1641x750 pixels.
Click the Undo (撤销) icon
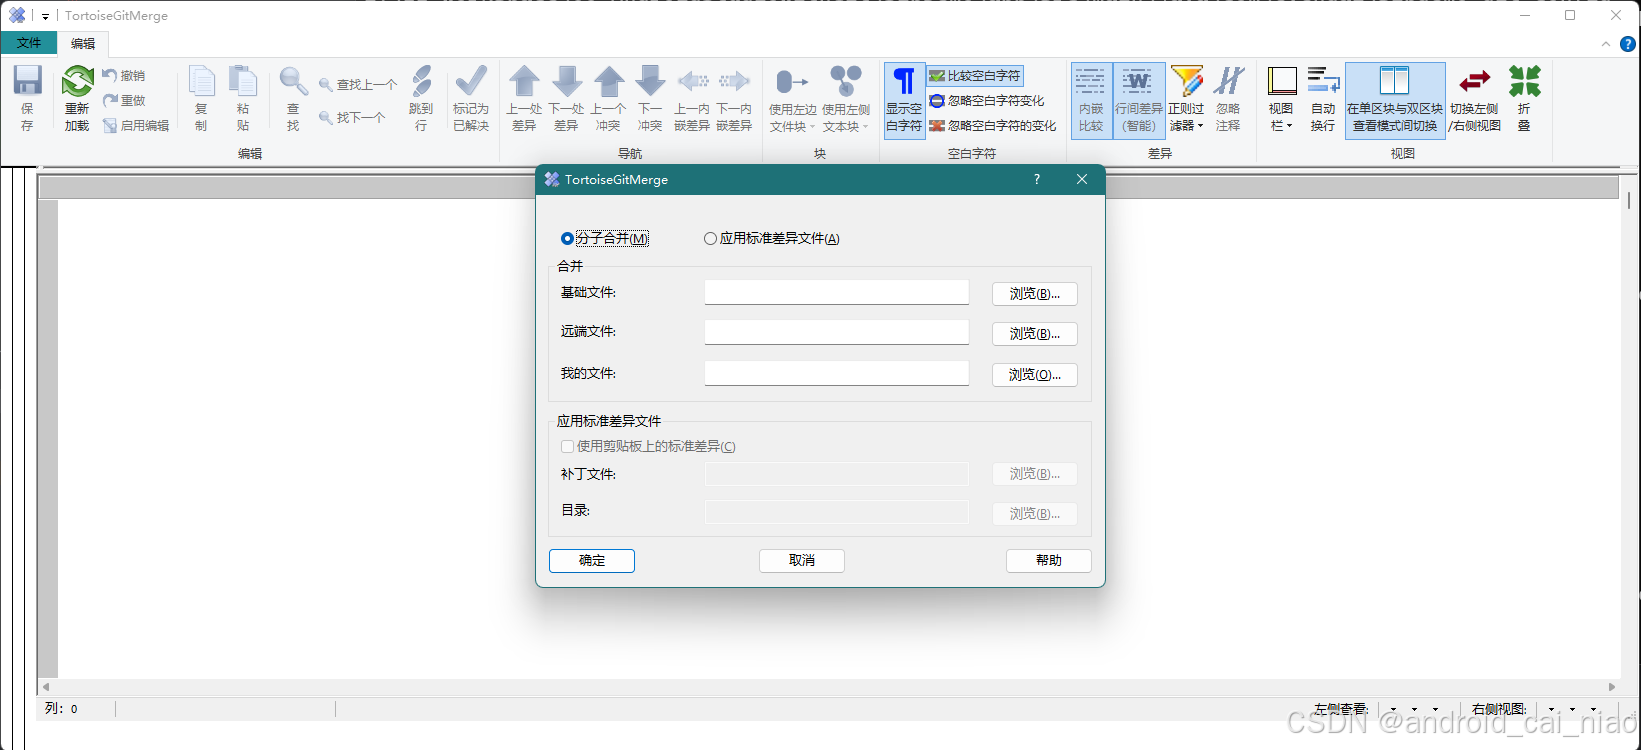(x=110, y=75)
